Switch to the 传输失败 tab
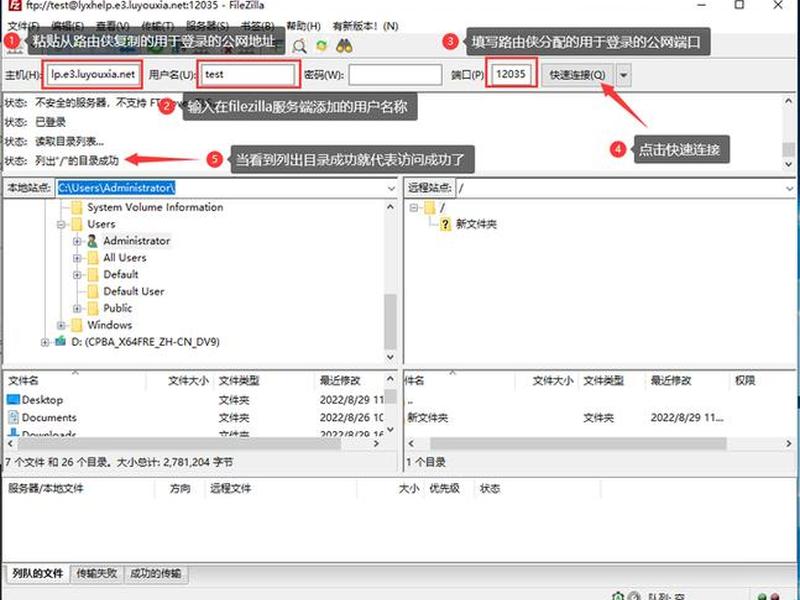The height and width of the screenshot is (600, 800). (x=96, y=573)
